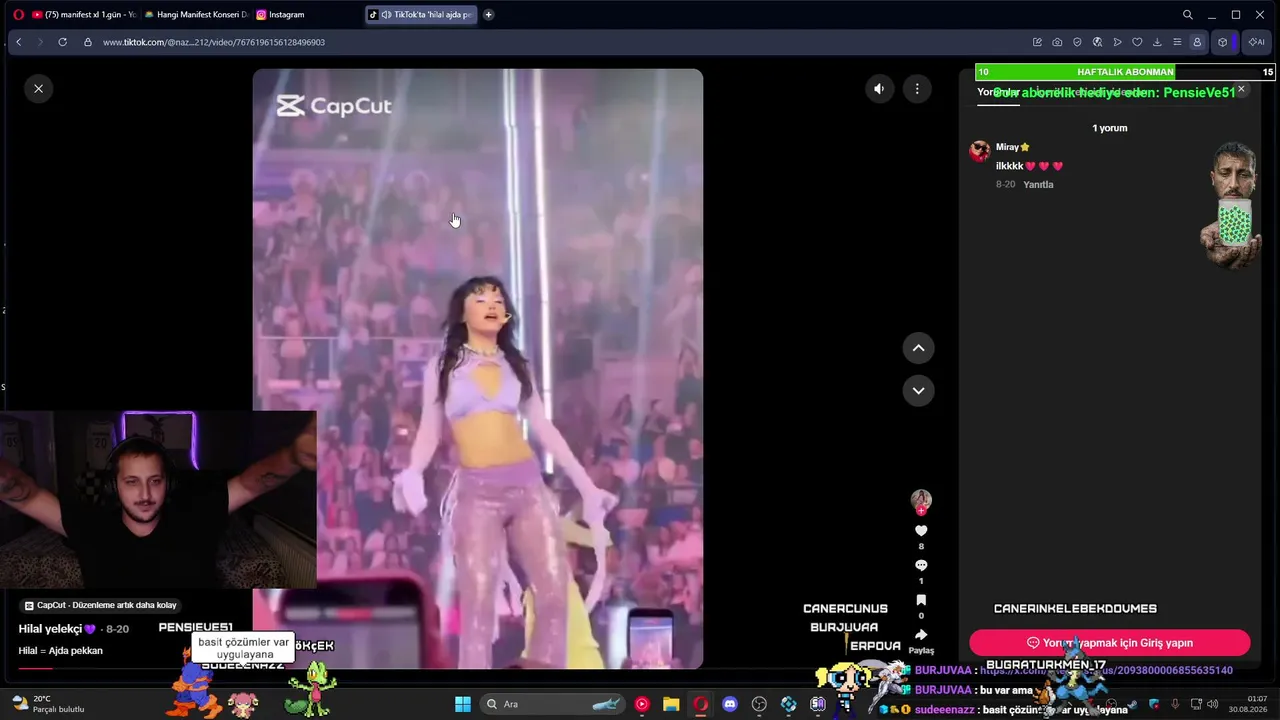Open the Opera AI assistant button

pyautogui.click(x=1255, y=42)
